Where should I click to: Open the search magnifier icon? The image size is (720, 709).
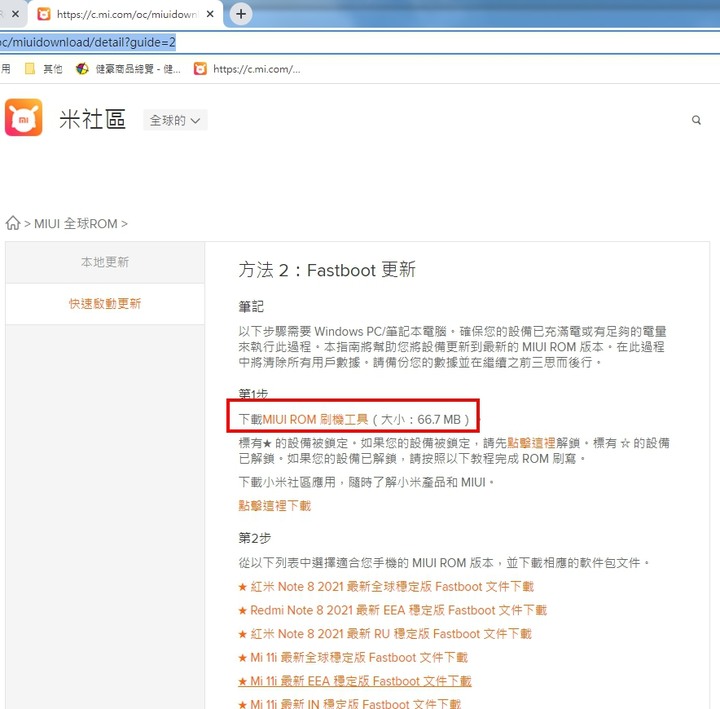pyautogui.click(x=696, y=120)
